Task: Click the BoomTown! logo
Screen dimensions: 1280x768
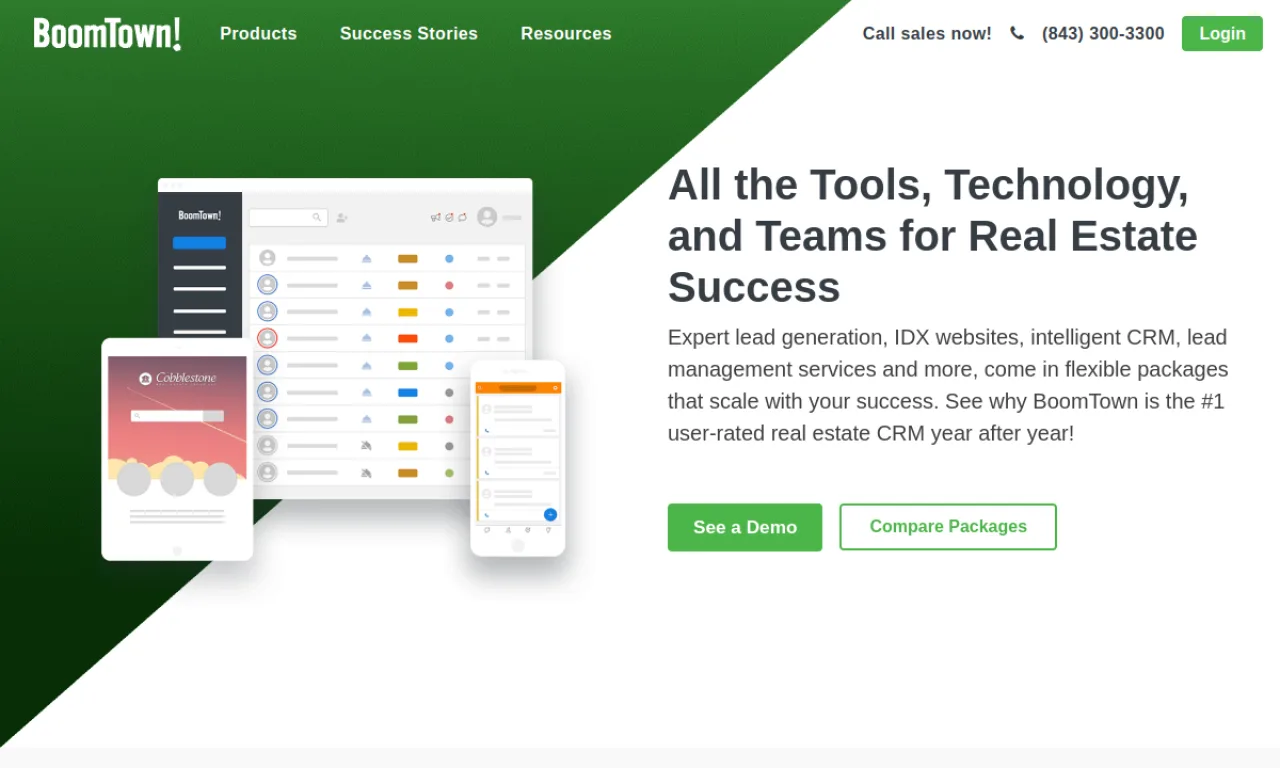Action: coord(107,34)
